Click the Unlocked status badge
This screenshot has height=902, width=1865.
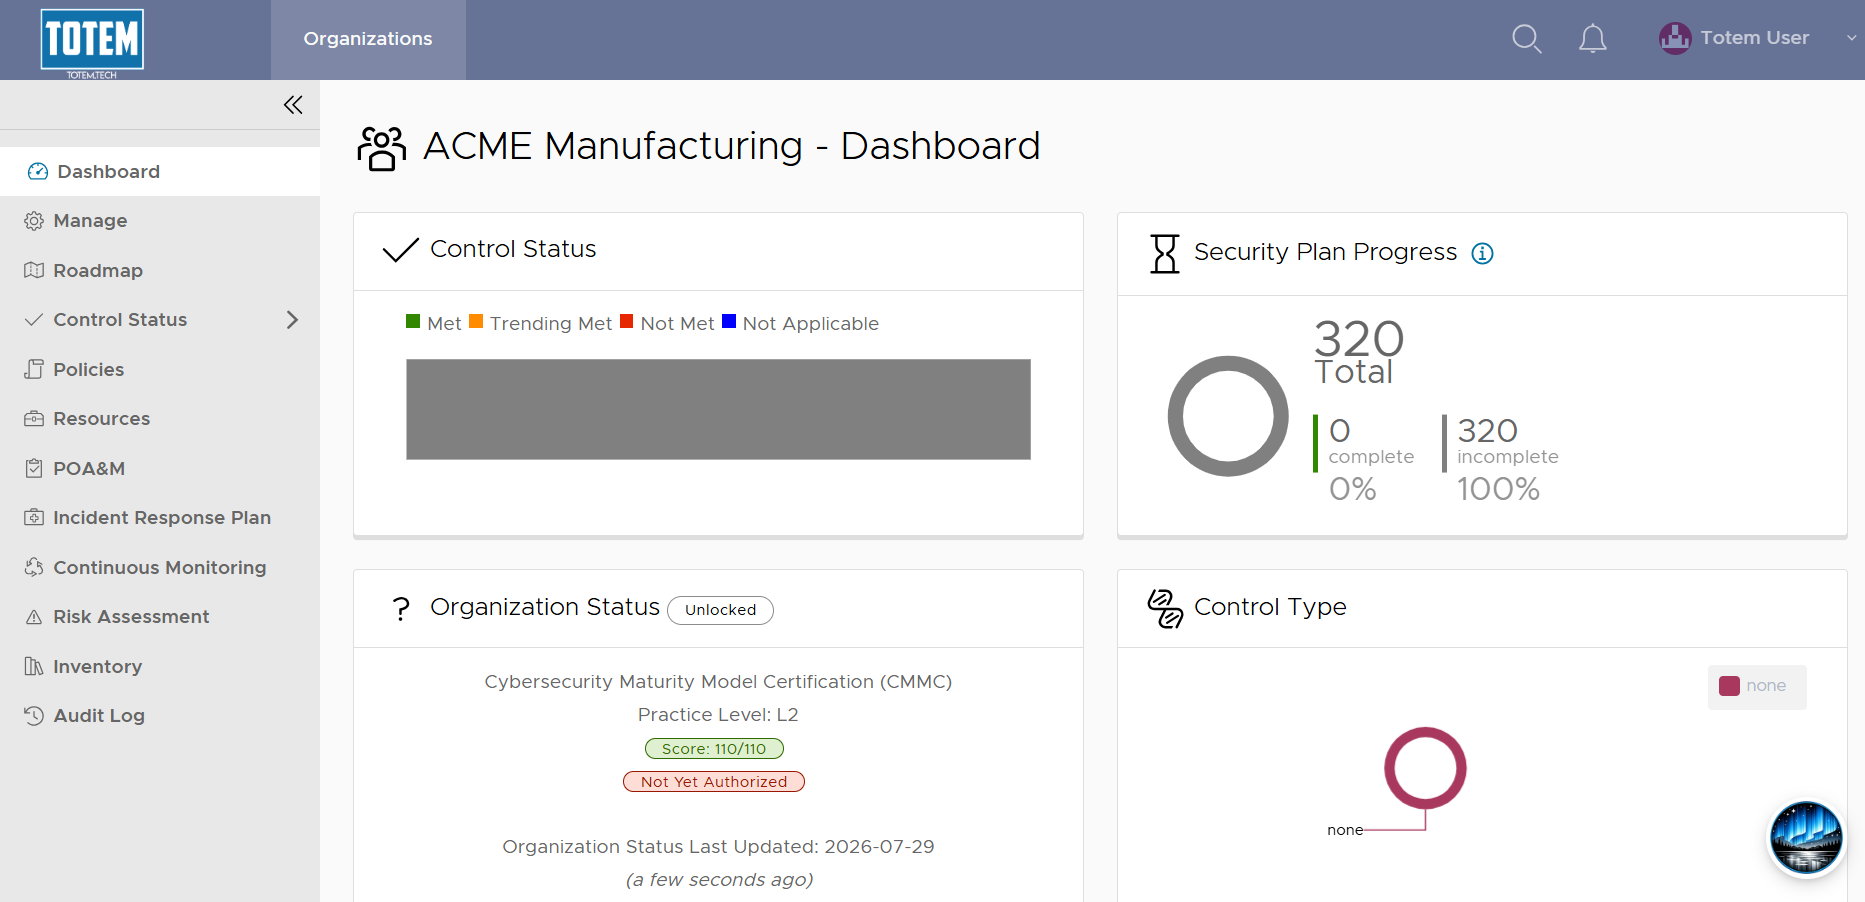(720, 610)
